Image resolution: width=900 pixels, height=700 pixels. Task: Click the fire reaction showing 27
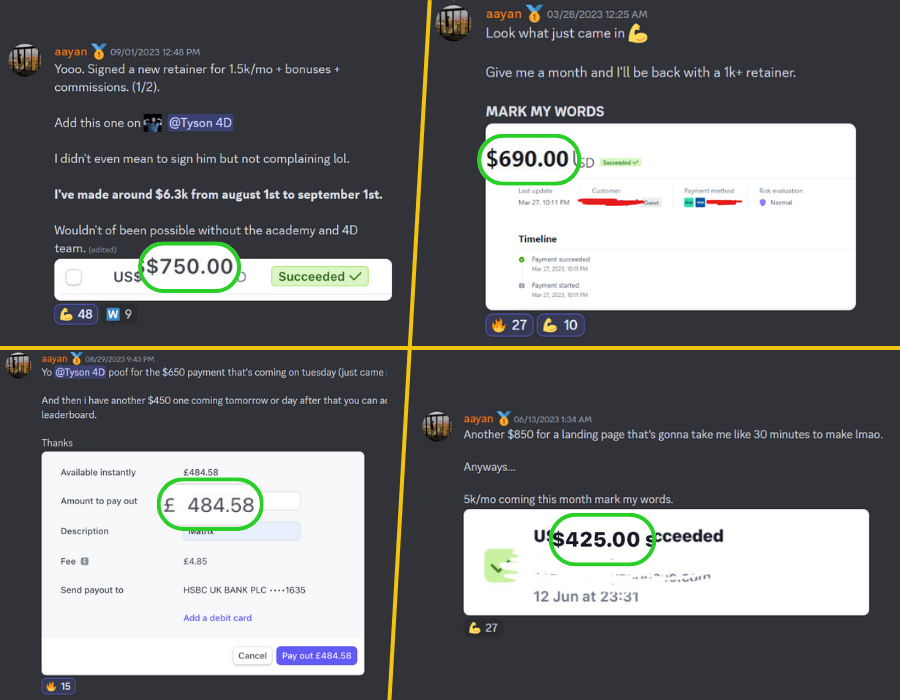[x=509, y=325]
